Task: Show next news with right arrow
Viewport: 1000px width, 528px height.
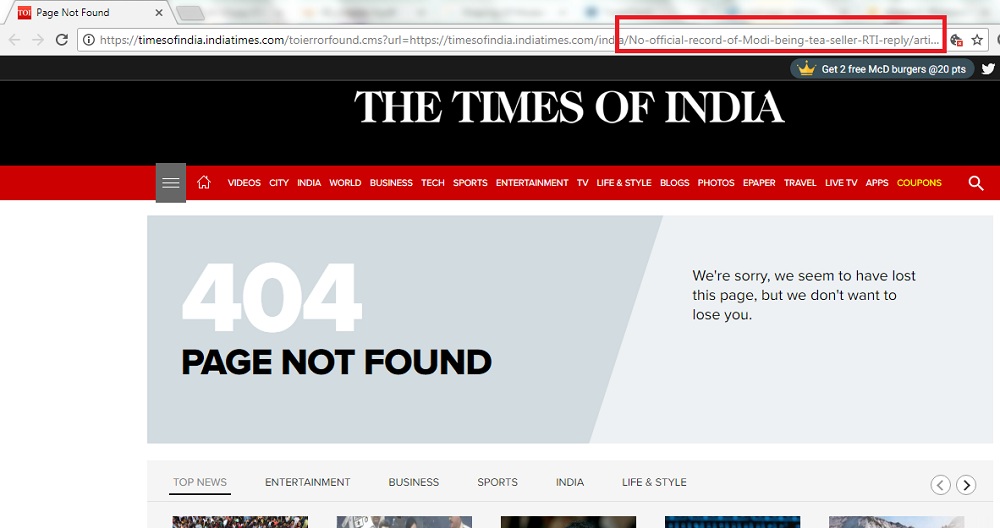Action: 966,485
